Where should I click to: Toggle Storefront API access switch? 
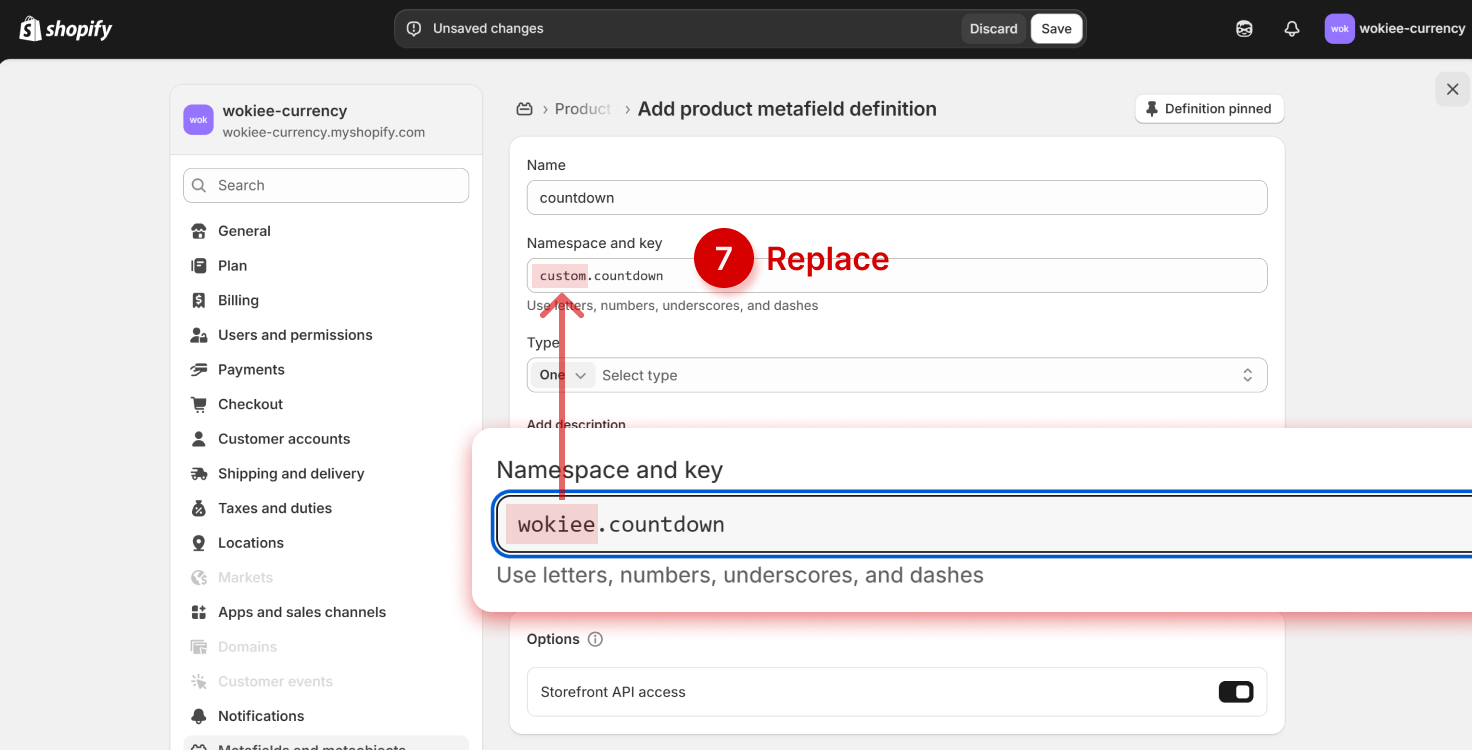[x=1235, y=692]
